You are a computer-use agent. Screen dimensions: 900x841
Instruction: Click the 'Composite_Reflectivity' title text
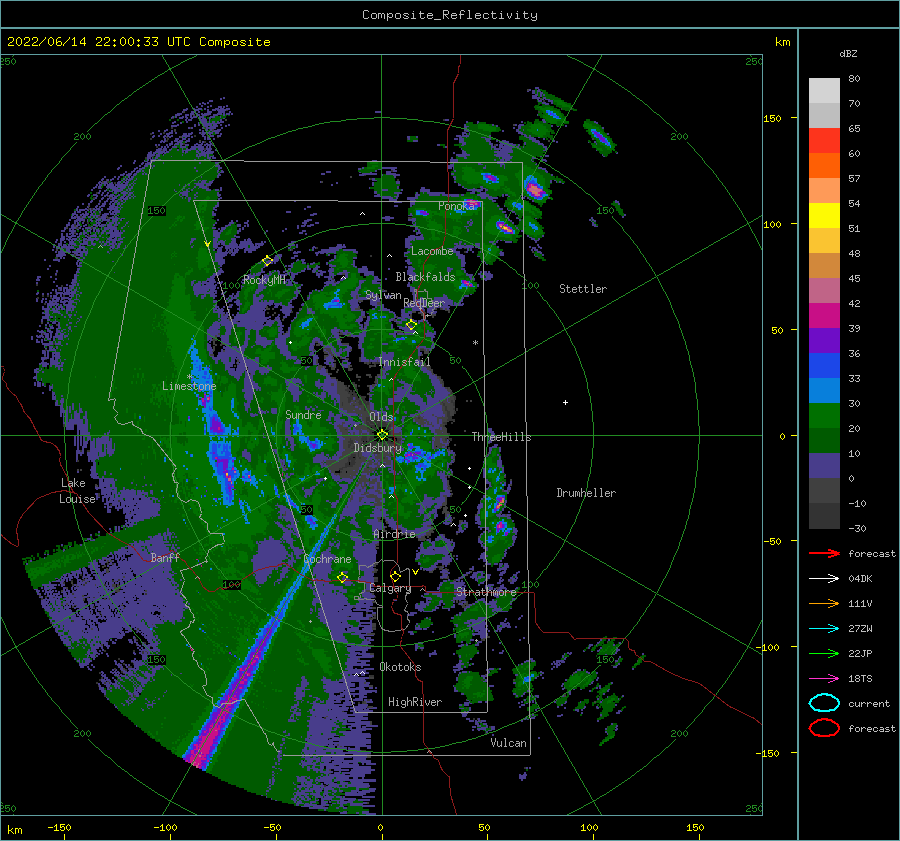tap(450, 15)
